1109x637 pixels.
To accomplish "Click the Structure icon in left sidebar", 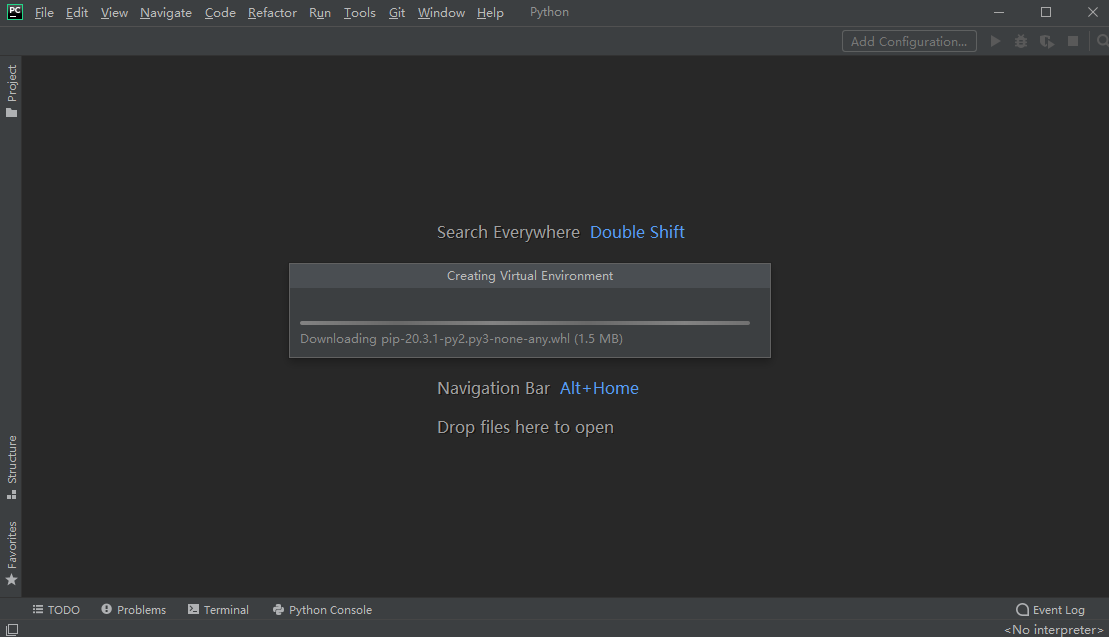I will (x=11, y=494).
